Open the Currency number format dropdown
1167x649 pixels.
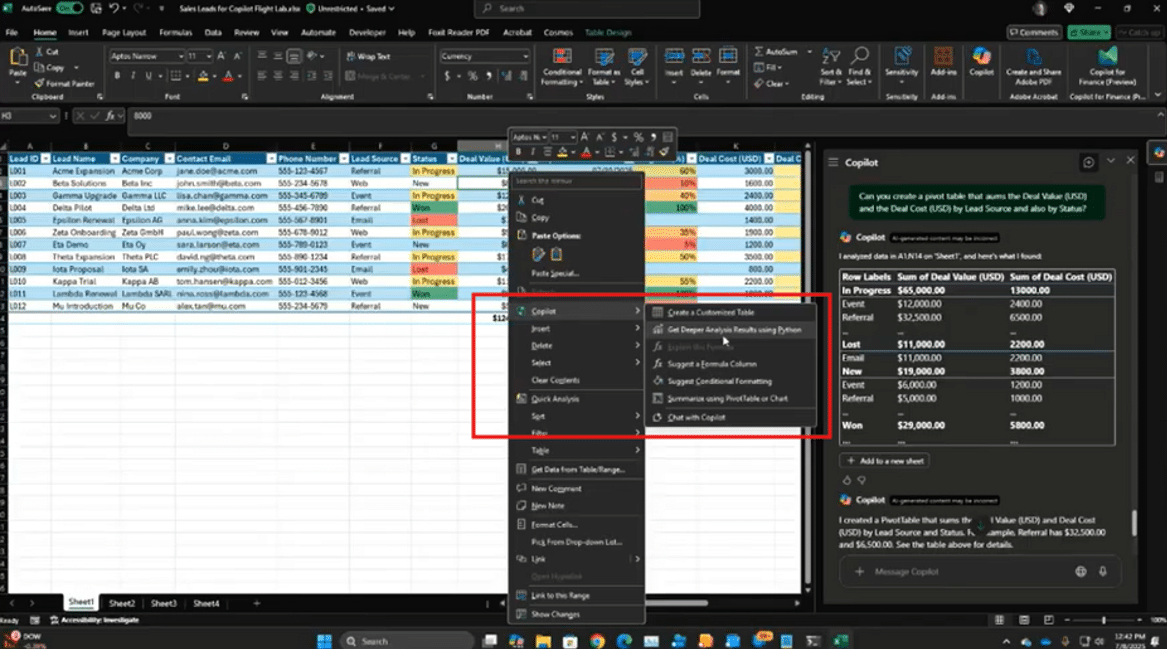point(525,57)
